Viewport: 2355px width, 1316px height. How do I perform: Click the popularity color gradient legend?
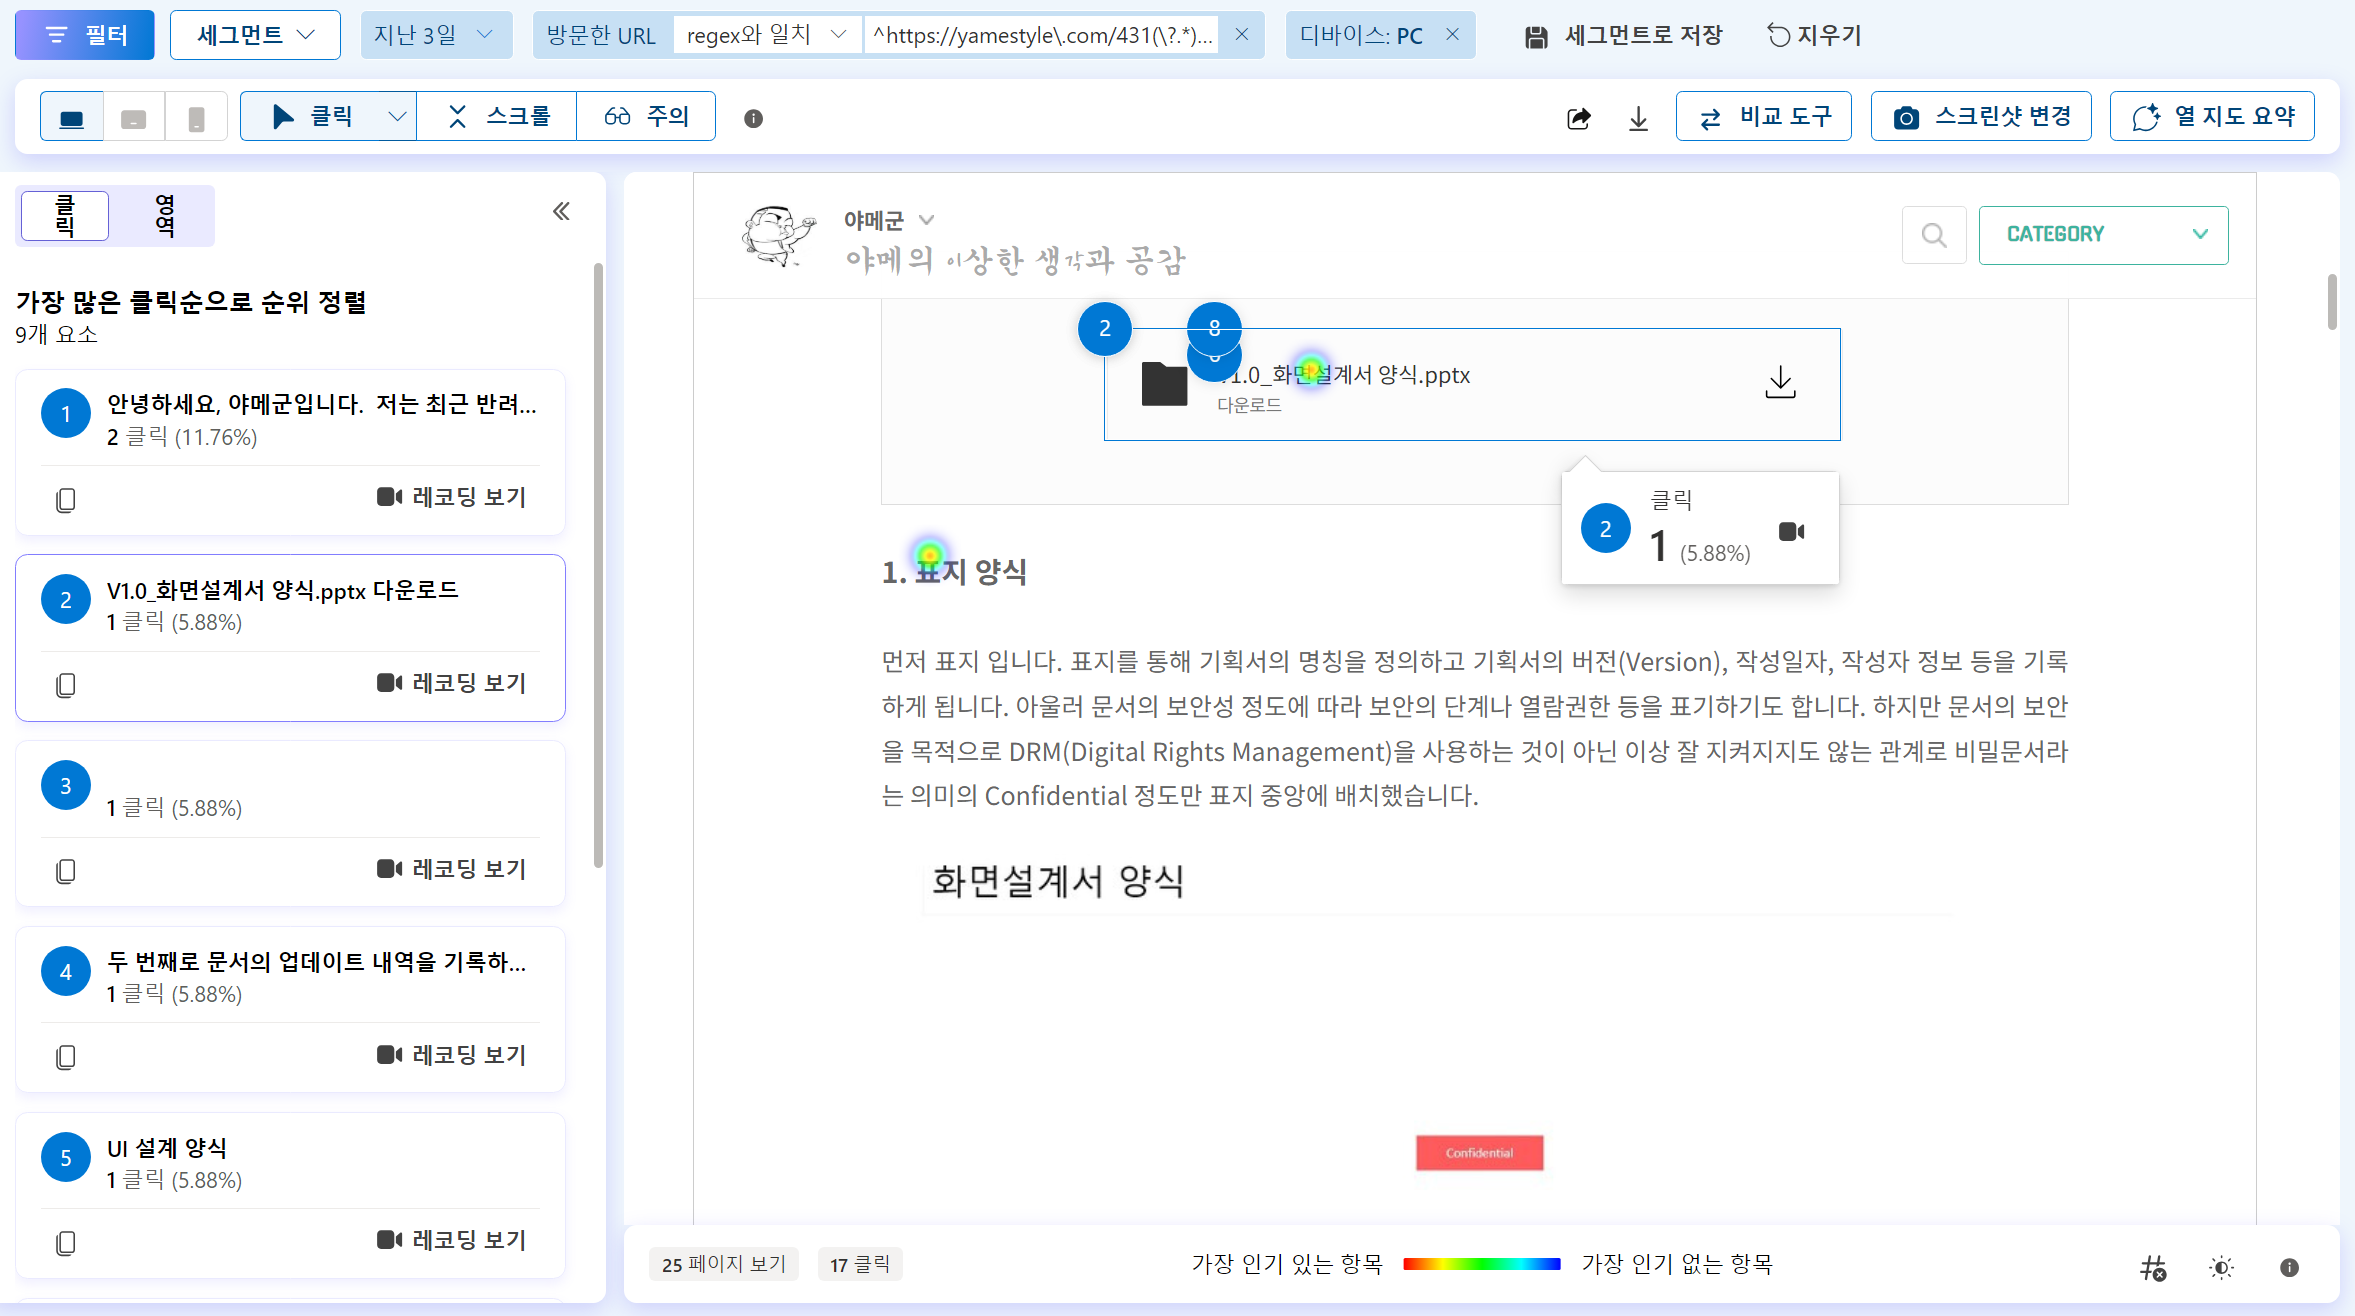point(1481,1264)
